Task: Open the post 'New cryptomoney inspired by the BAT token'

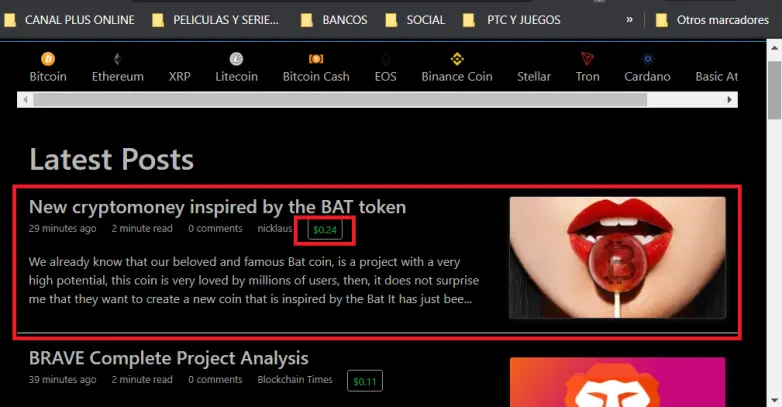Action: (217, 206)
